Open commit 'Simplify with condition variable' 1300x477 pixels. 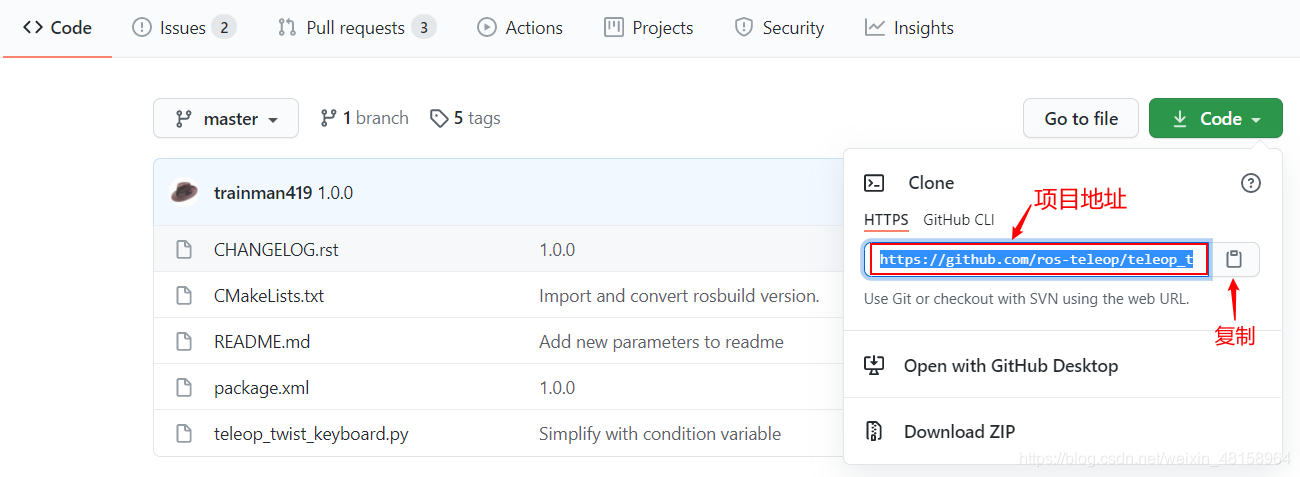pos(660,434)
